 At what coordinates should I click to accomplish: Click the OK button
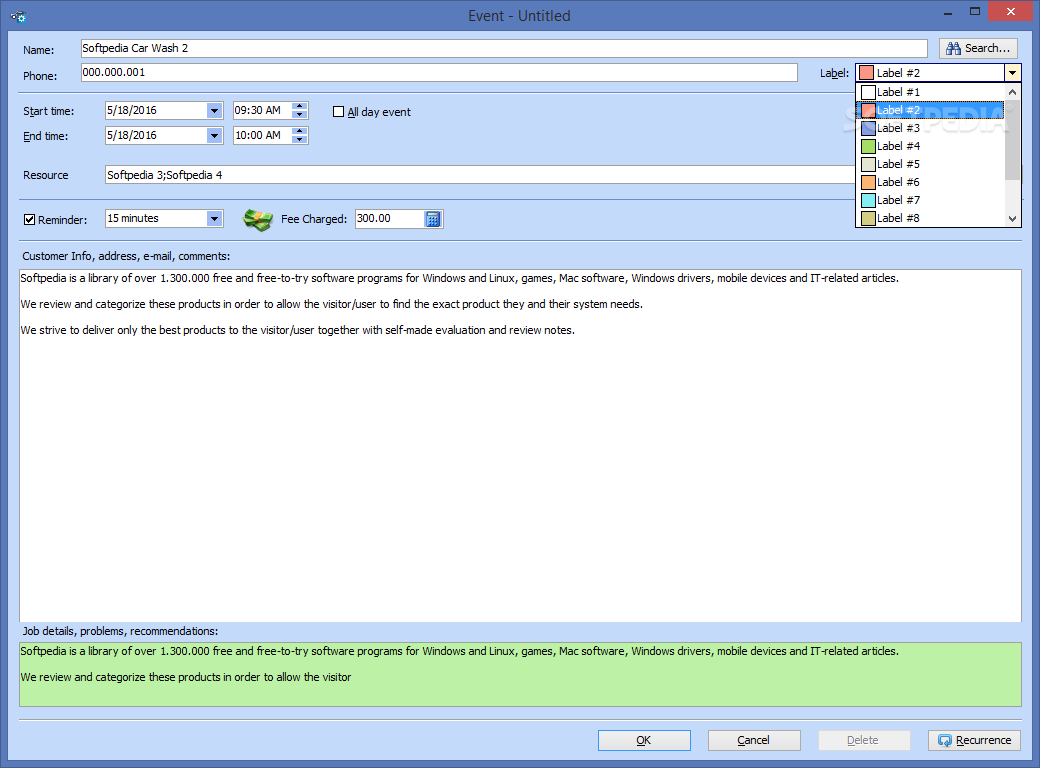coord(644,740)
